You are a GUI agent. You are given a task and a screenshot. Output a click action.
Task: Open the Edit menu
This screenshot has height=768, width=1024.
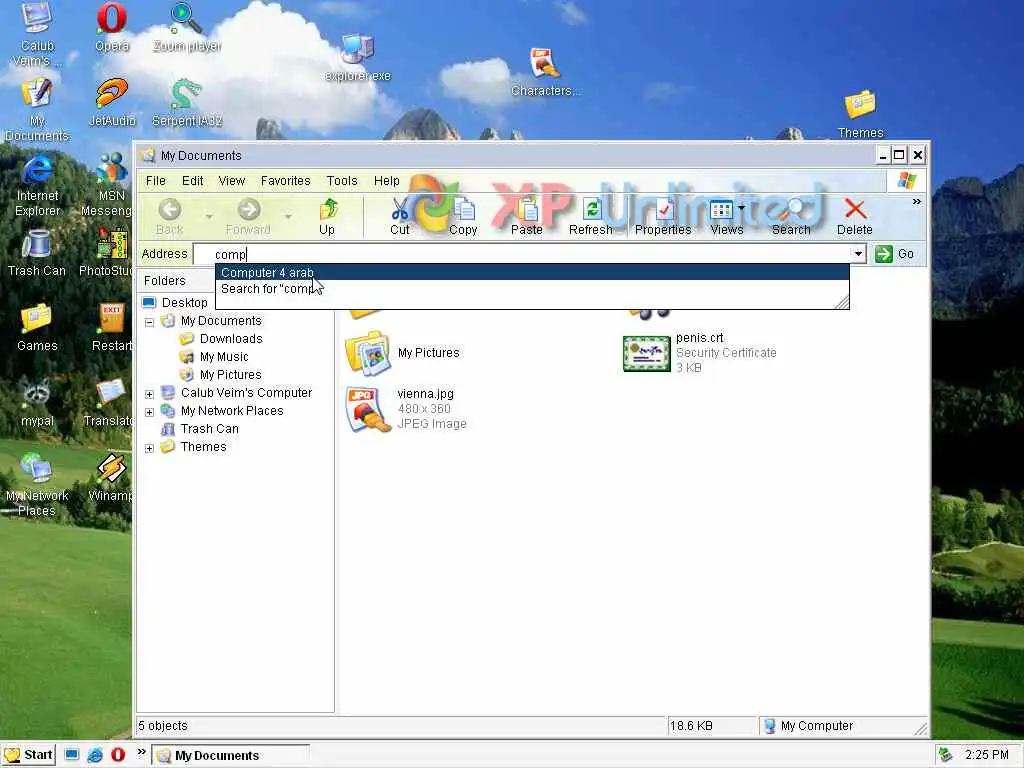click(x=192, y=181)
